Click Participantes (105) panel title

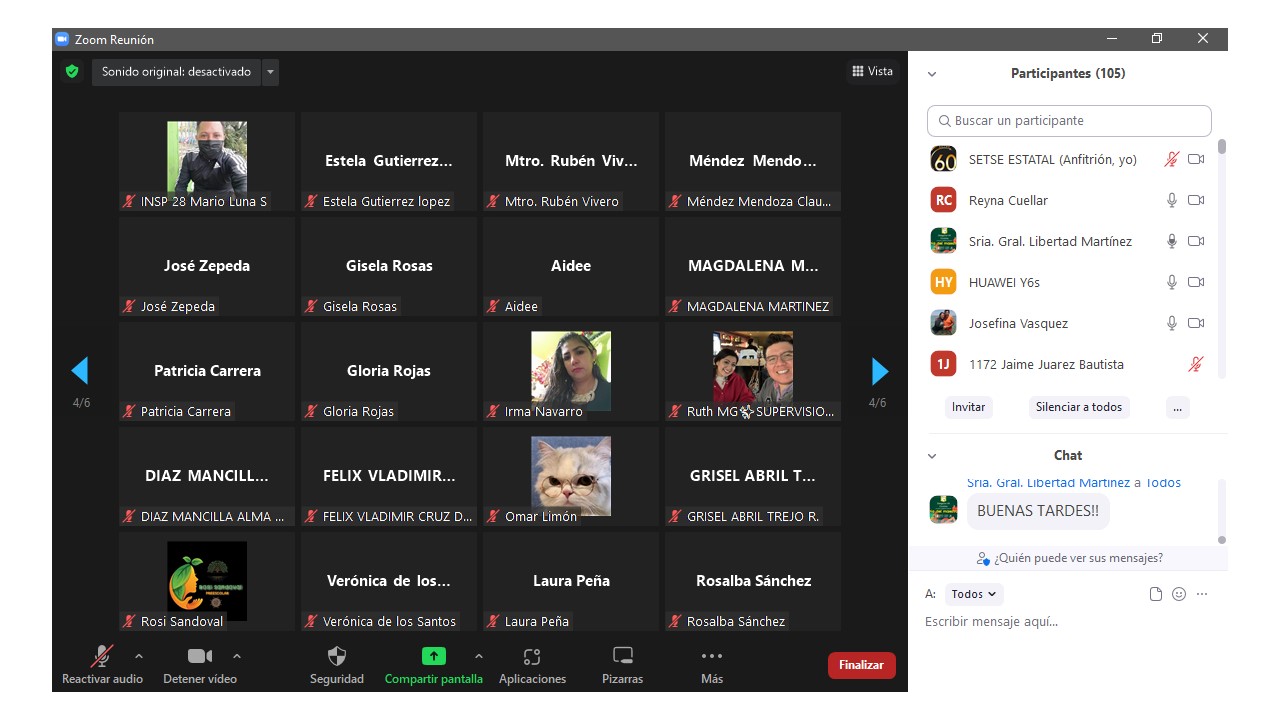point(1068,74)
